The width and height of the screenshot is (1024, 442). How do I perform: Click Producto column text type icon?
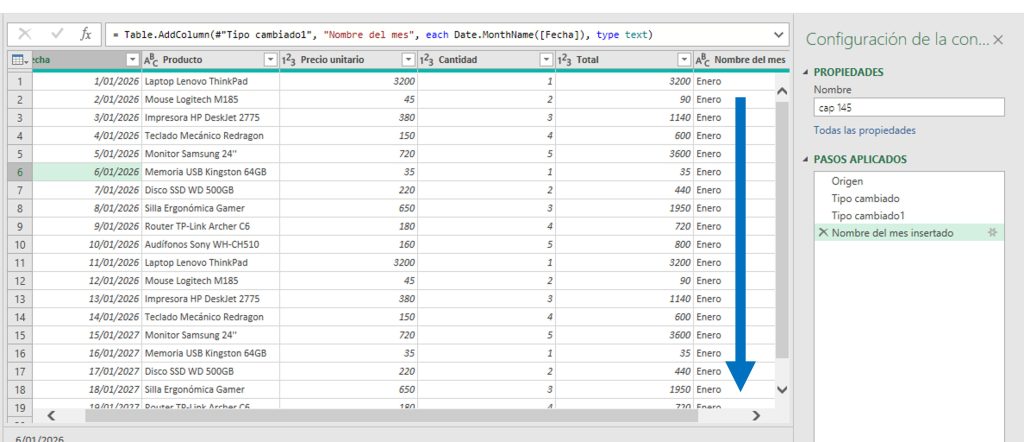(x=151, y=60)
